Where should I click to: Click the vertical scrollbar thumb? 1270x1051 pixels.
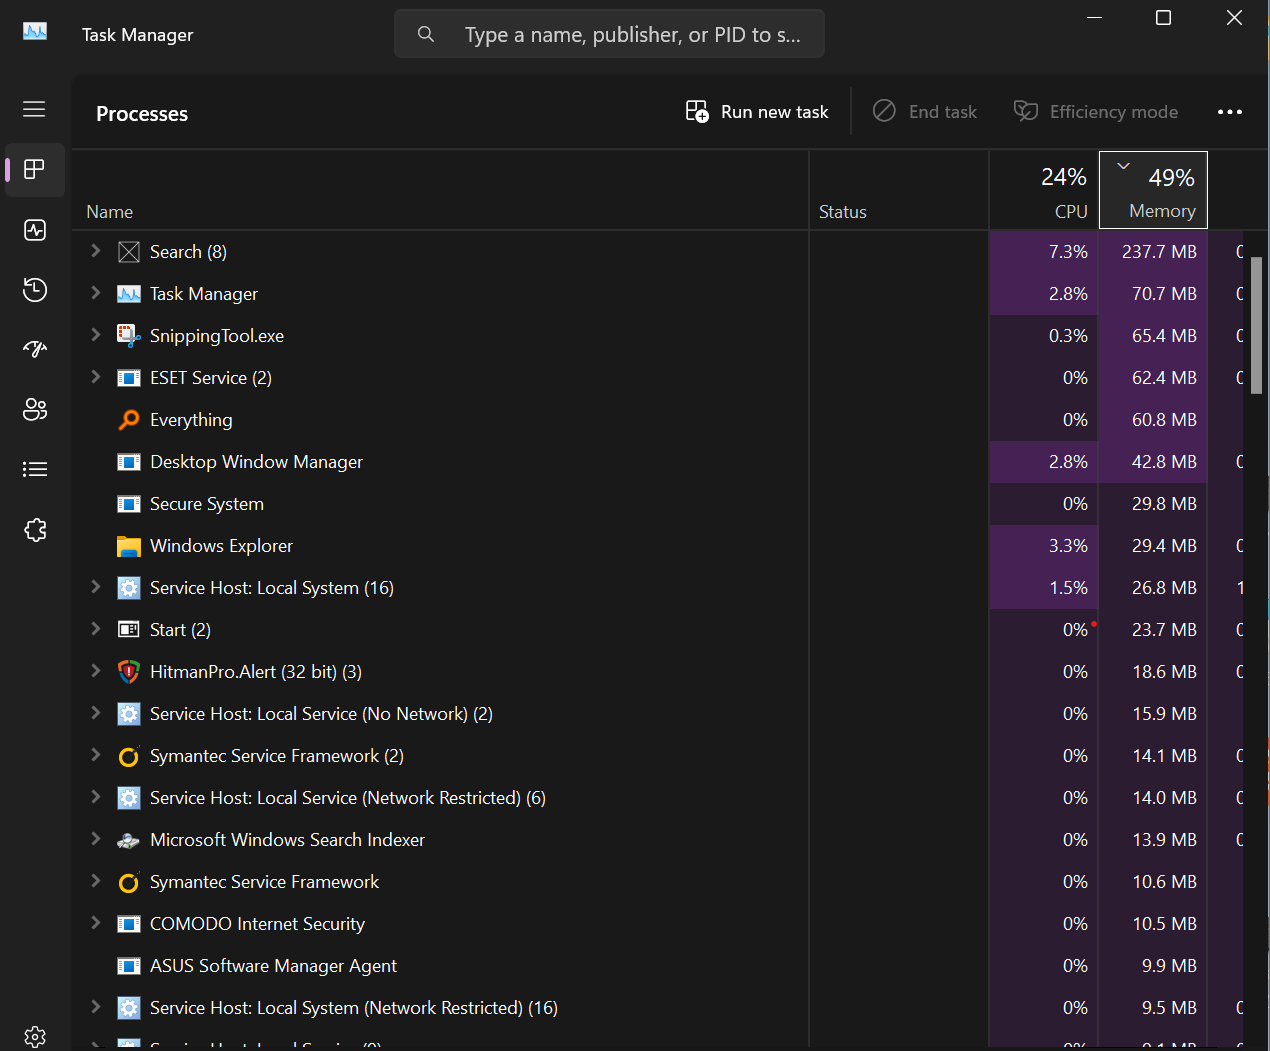coord(1257,325)
